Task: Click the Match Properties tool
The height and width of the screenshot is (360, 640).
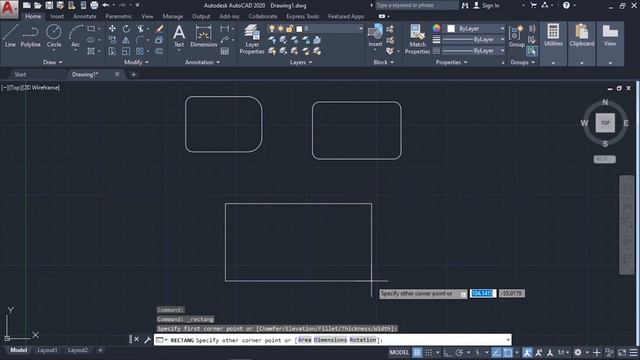Action: tap(417, 39)
